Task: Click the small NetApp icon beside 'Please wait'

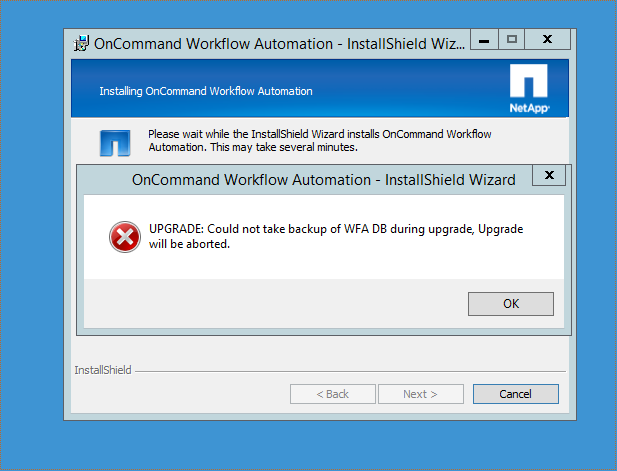Action: coord(115,141)
